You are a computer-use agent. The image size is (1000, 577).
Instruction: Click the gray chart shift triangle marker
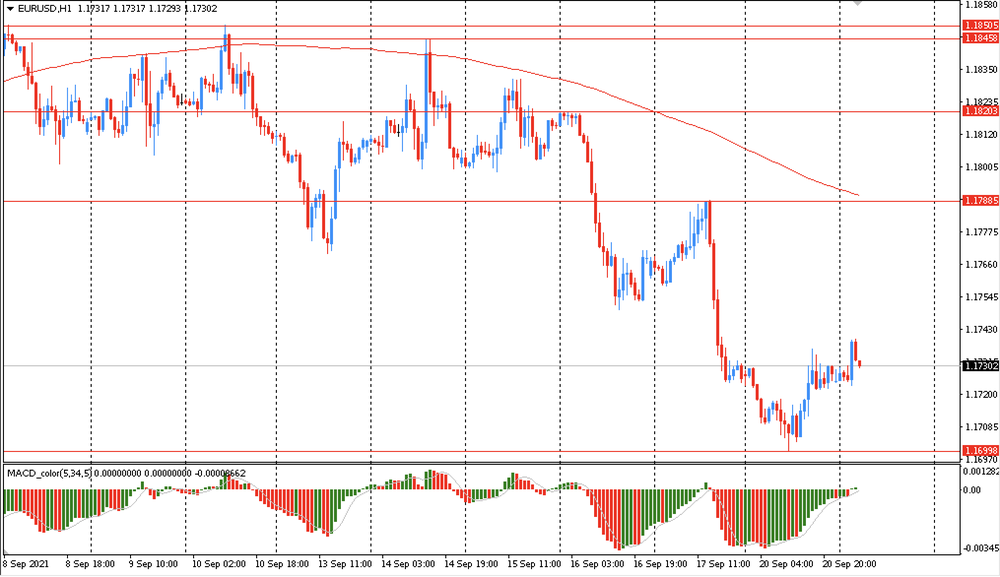click(858, 3)
